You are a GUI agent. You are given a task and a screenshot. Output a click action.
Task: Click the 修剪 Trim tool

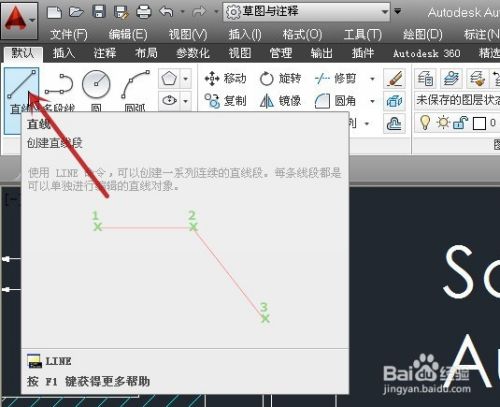tap(336, 79)
